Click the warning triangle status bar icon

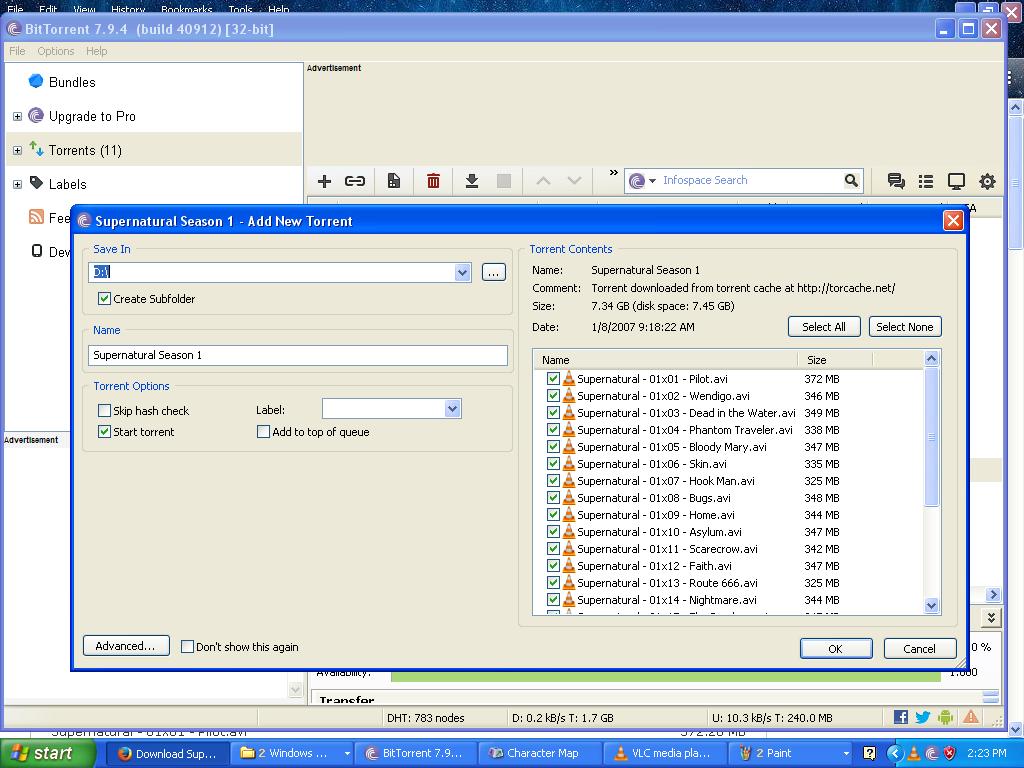pos(971,717)
